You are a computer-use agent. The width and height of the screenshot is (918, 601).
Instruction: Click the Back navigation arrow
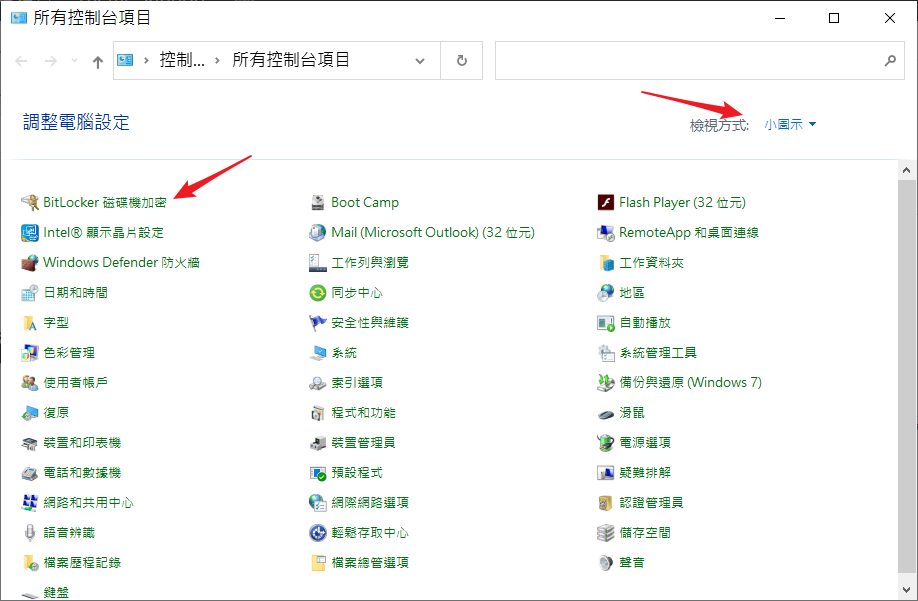[22, 60]
